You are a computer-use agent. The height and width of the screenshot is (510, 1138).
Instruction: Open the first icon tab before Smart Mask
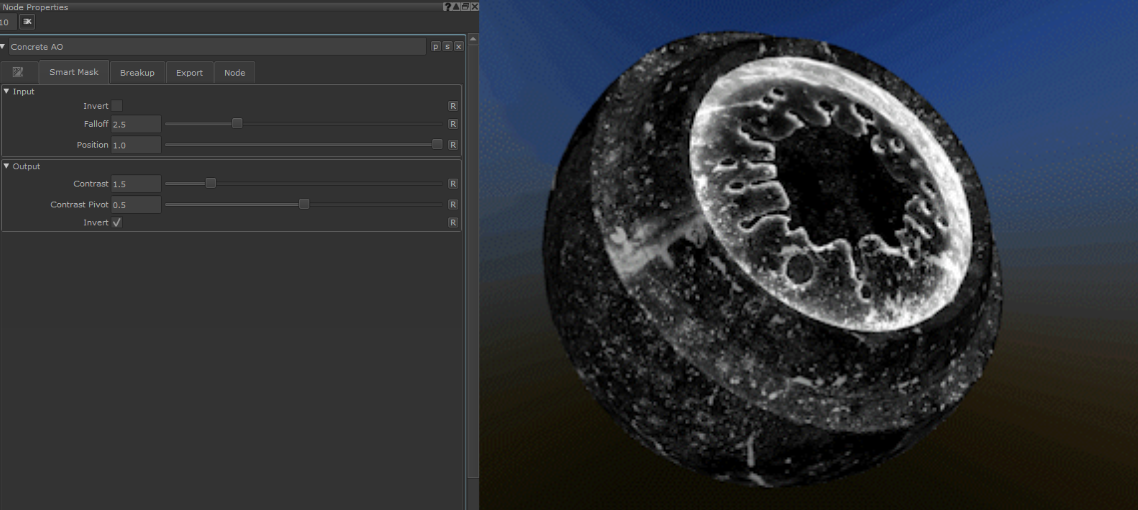[x=18, y=72]
